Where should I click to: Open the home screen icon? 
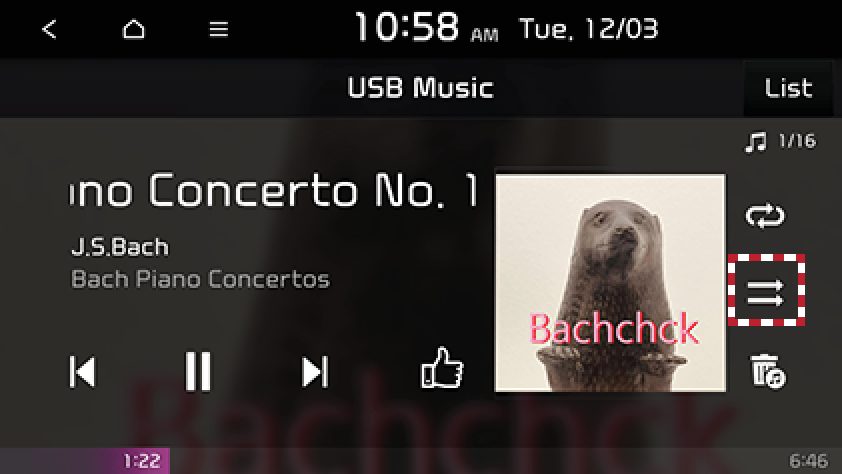click(133, 29)
